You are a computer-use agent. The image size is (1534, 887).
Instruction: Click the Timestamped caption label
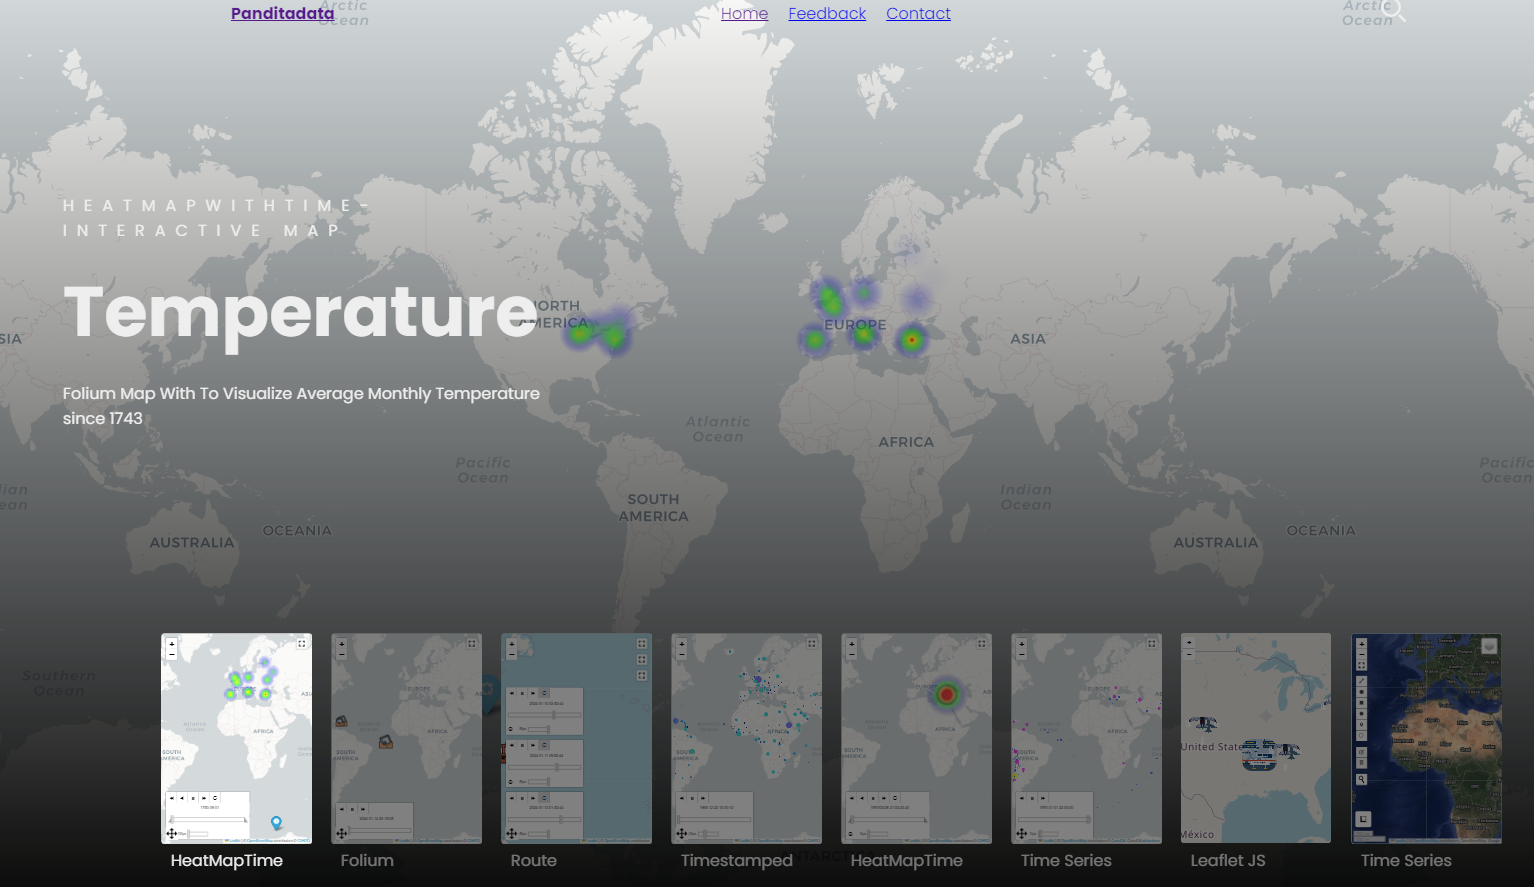point(737,860)
